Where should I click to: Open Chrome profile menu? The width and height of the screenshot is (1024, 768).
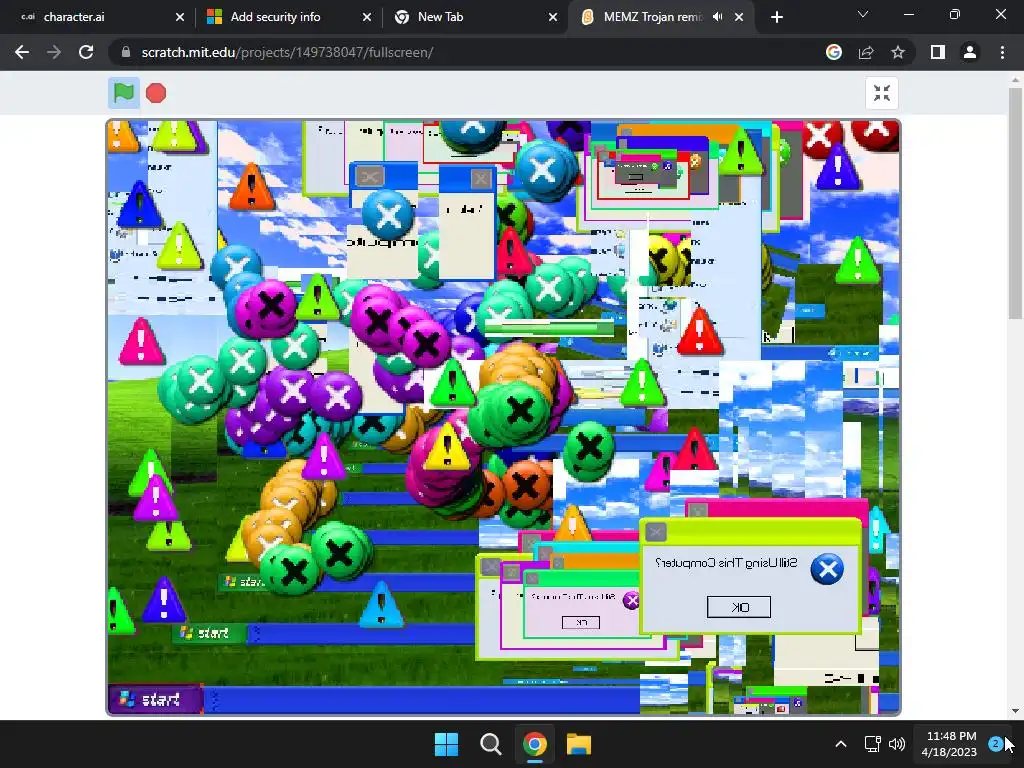point(970,52)
